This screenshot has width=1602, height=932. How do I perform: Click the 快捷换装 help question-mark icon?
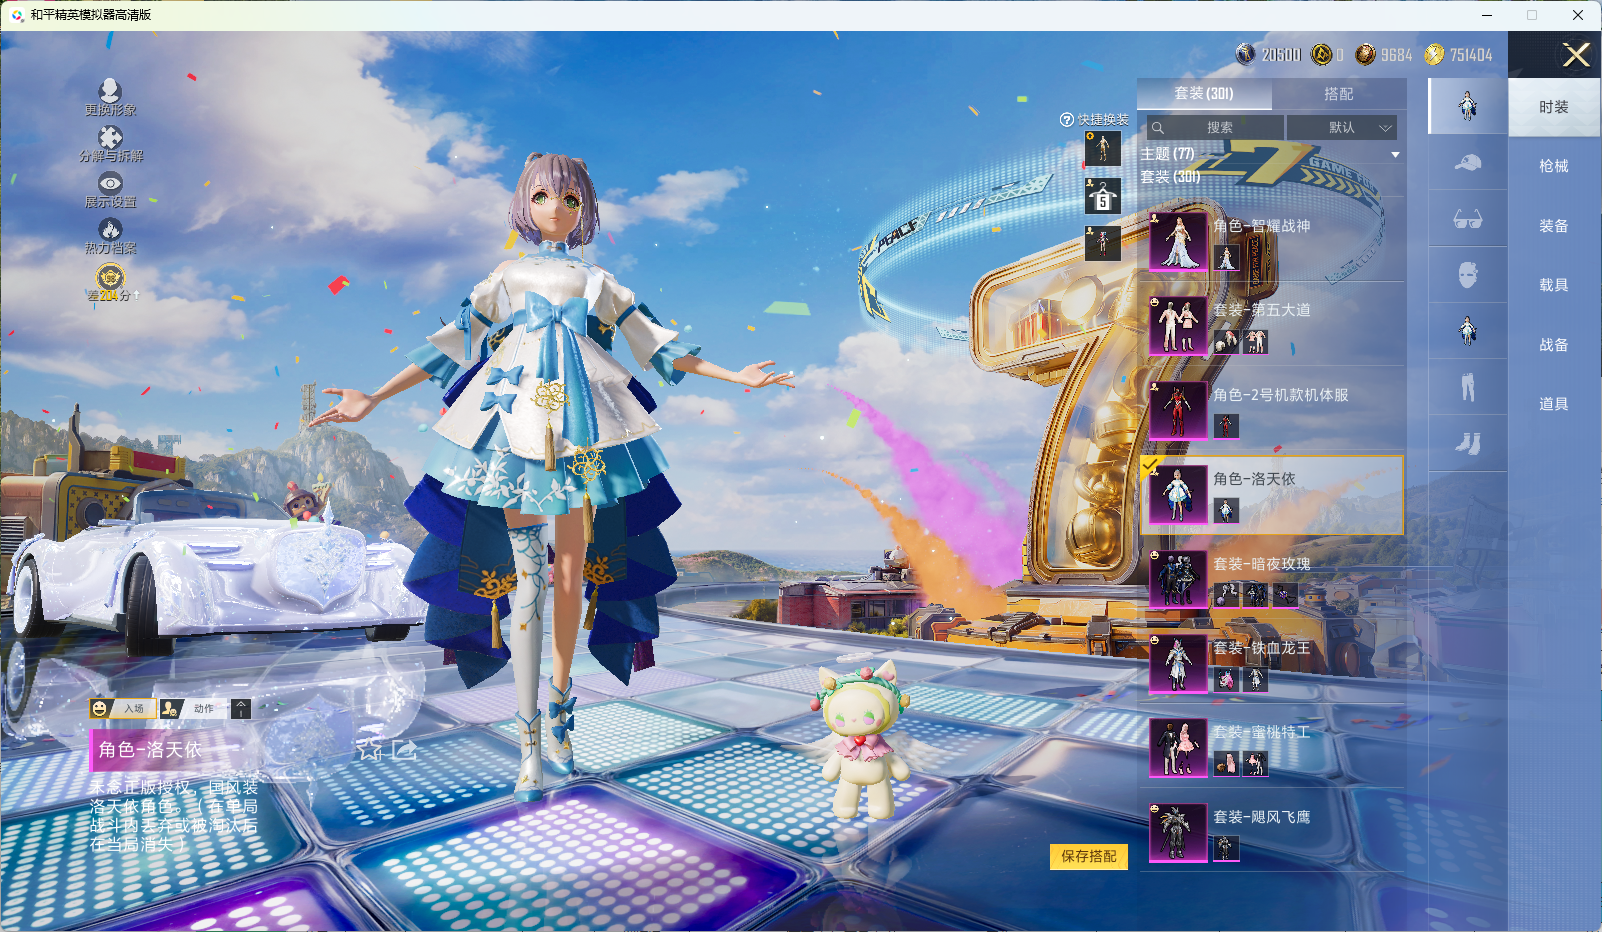point(1067,120)
